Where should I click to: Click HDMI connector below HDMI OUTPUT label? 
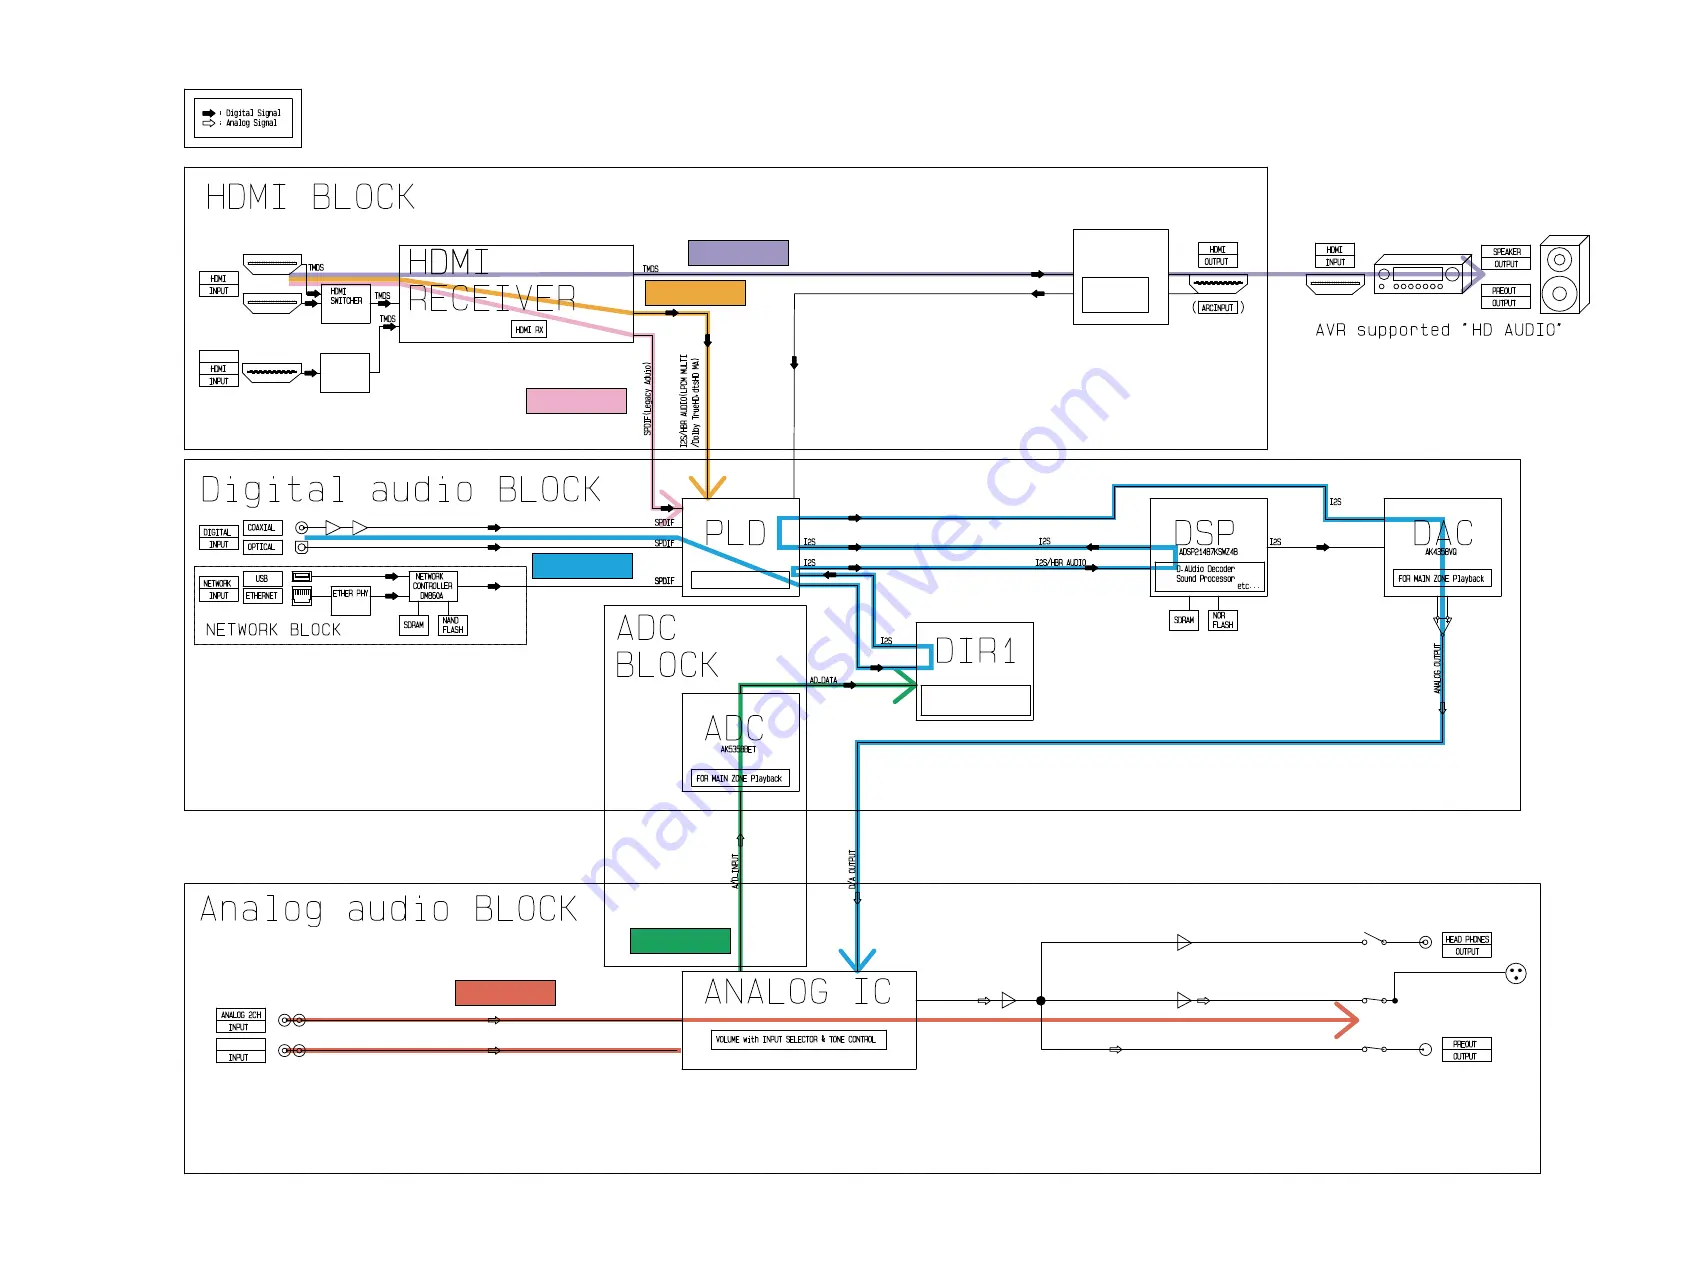pyautogui.click(x=1218, y=284)
